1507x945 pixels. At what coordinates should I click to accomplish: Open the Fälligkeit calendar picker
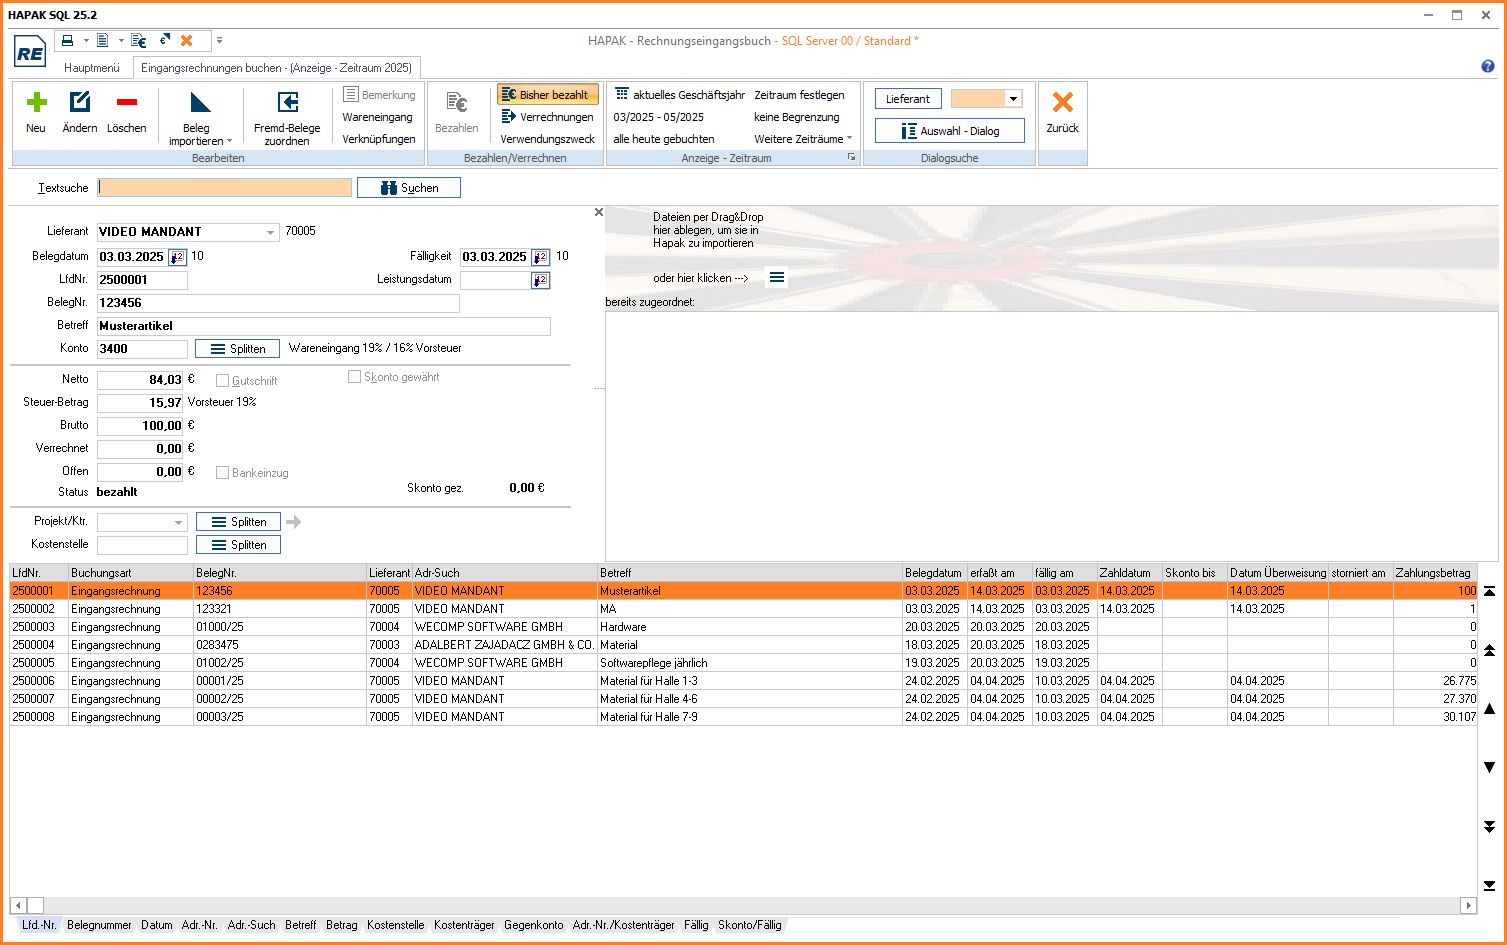pyautogui.click(x=540, y=257)
